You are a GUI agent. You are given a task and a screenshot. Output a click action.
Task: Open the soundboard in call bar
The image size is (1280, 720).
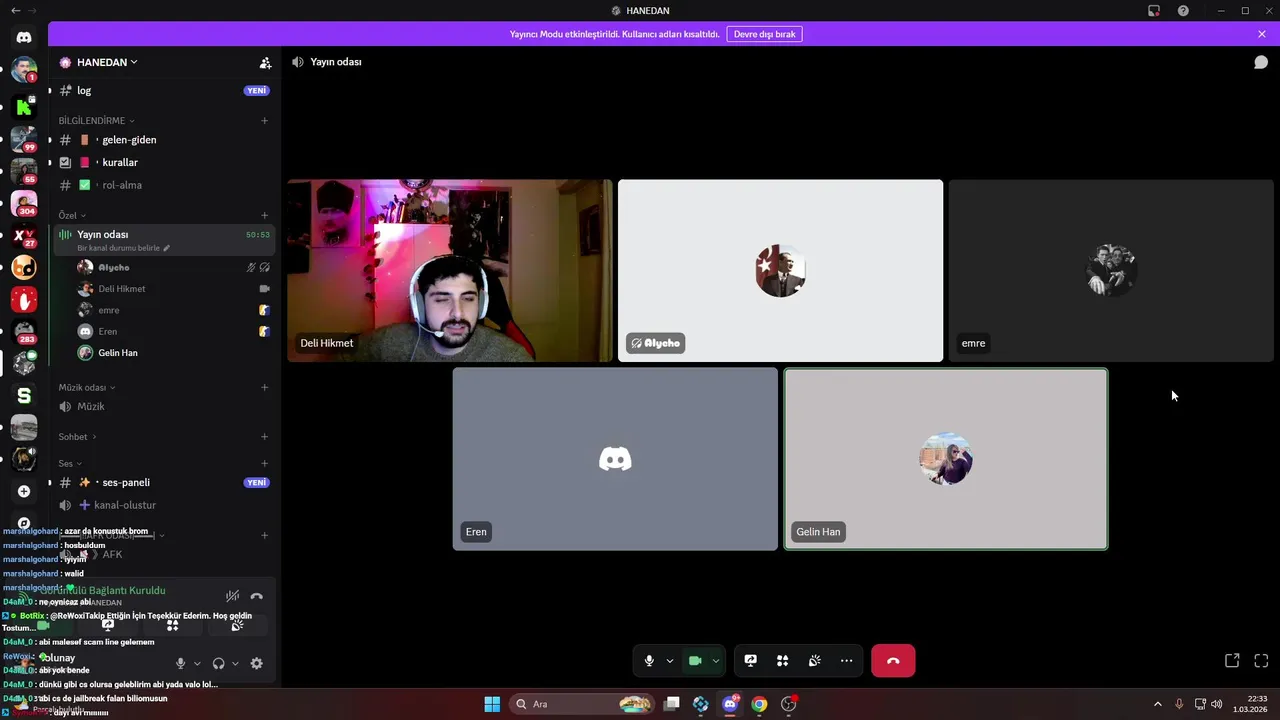click(815, 661)
